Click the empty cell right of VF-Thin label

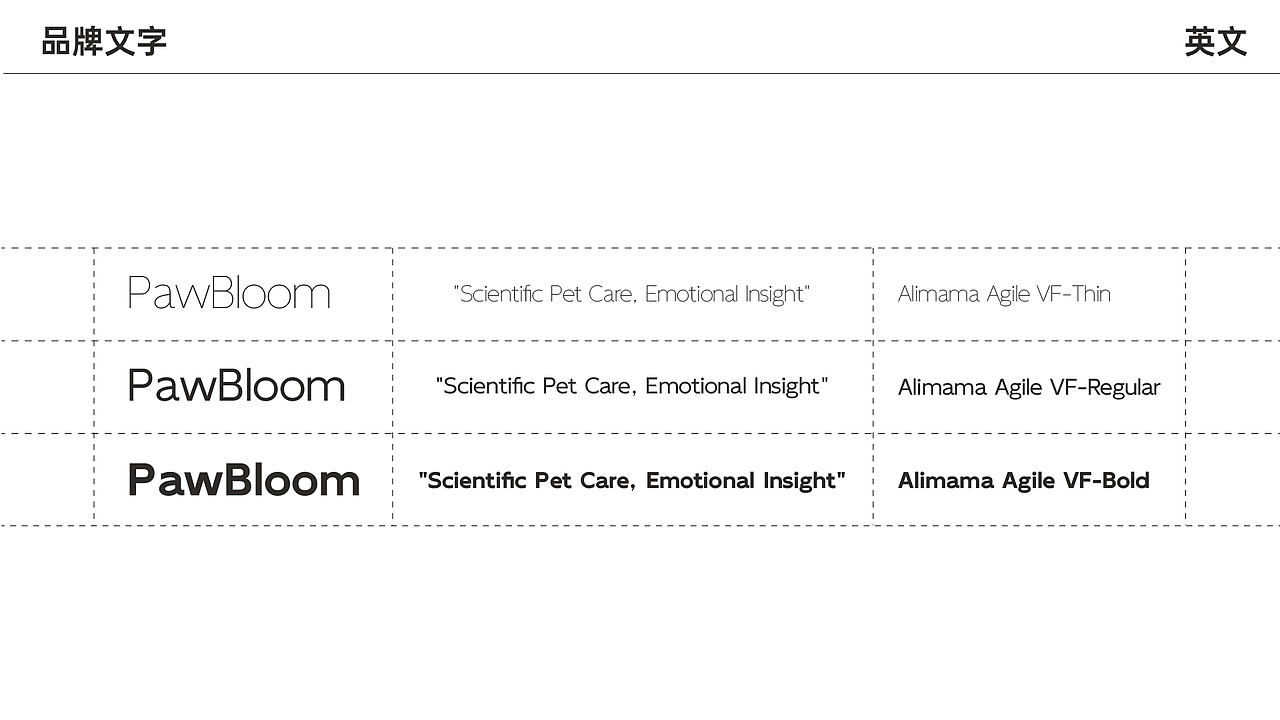(x=1232, y=294)
